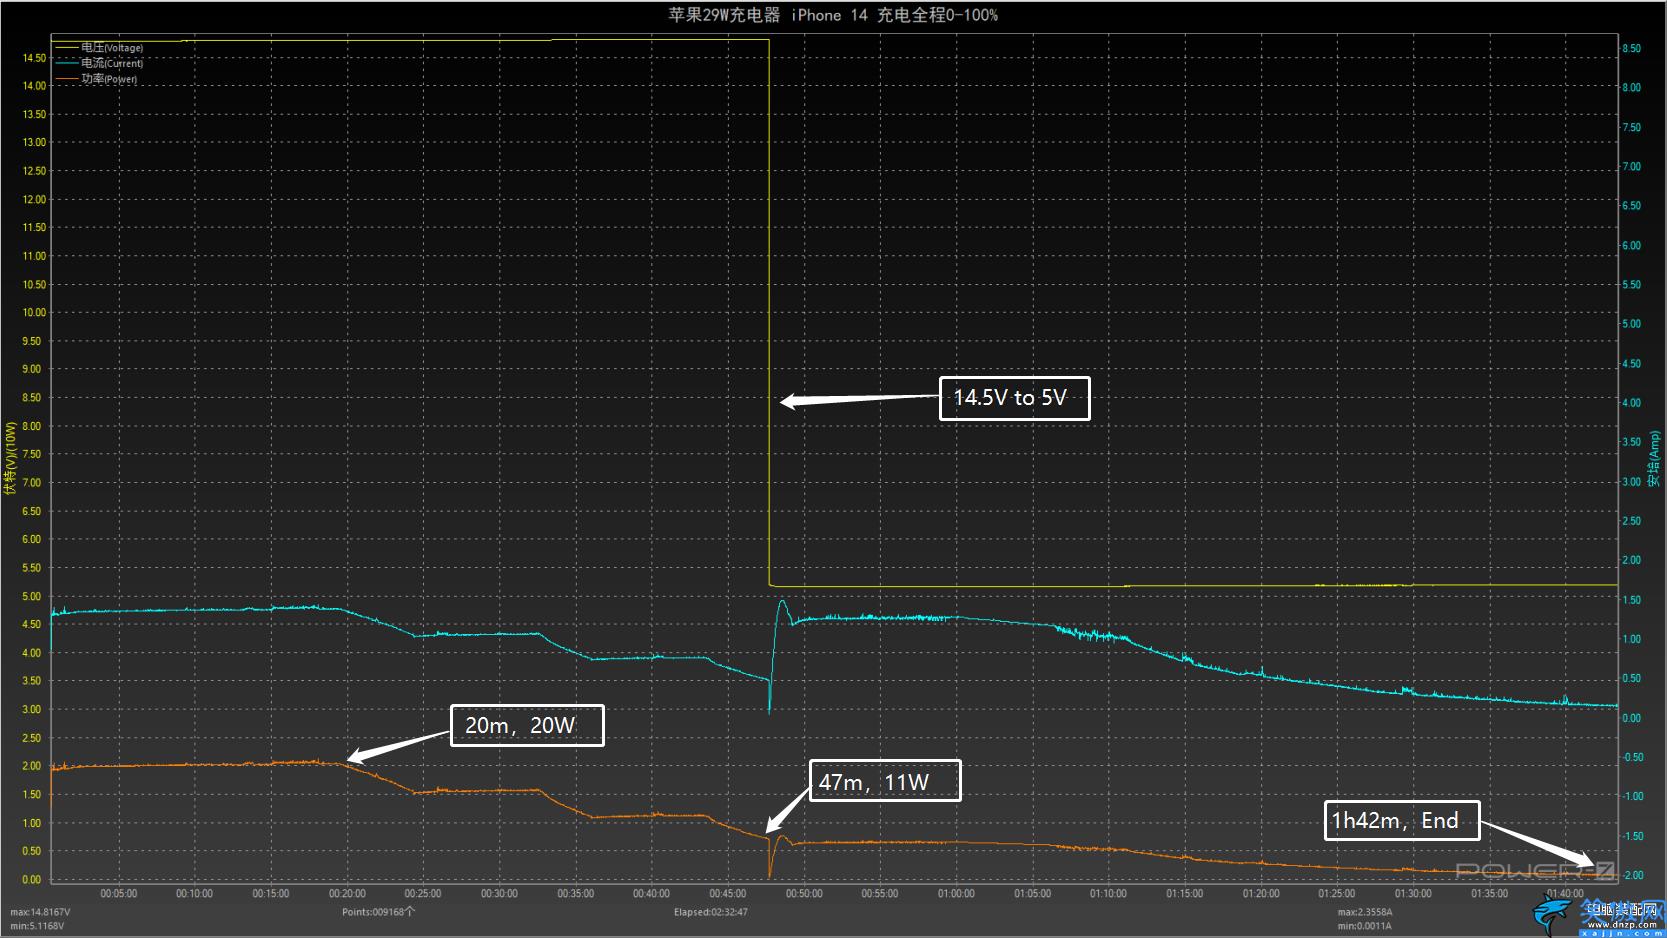Click the Elapsed:02:32:47 status readout

pyautogui.click(x=711, y=912)
